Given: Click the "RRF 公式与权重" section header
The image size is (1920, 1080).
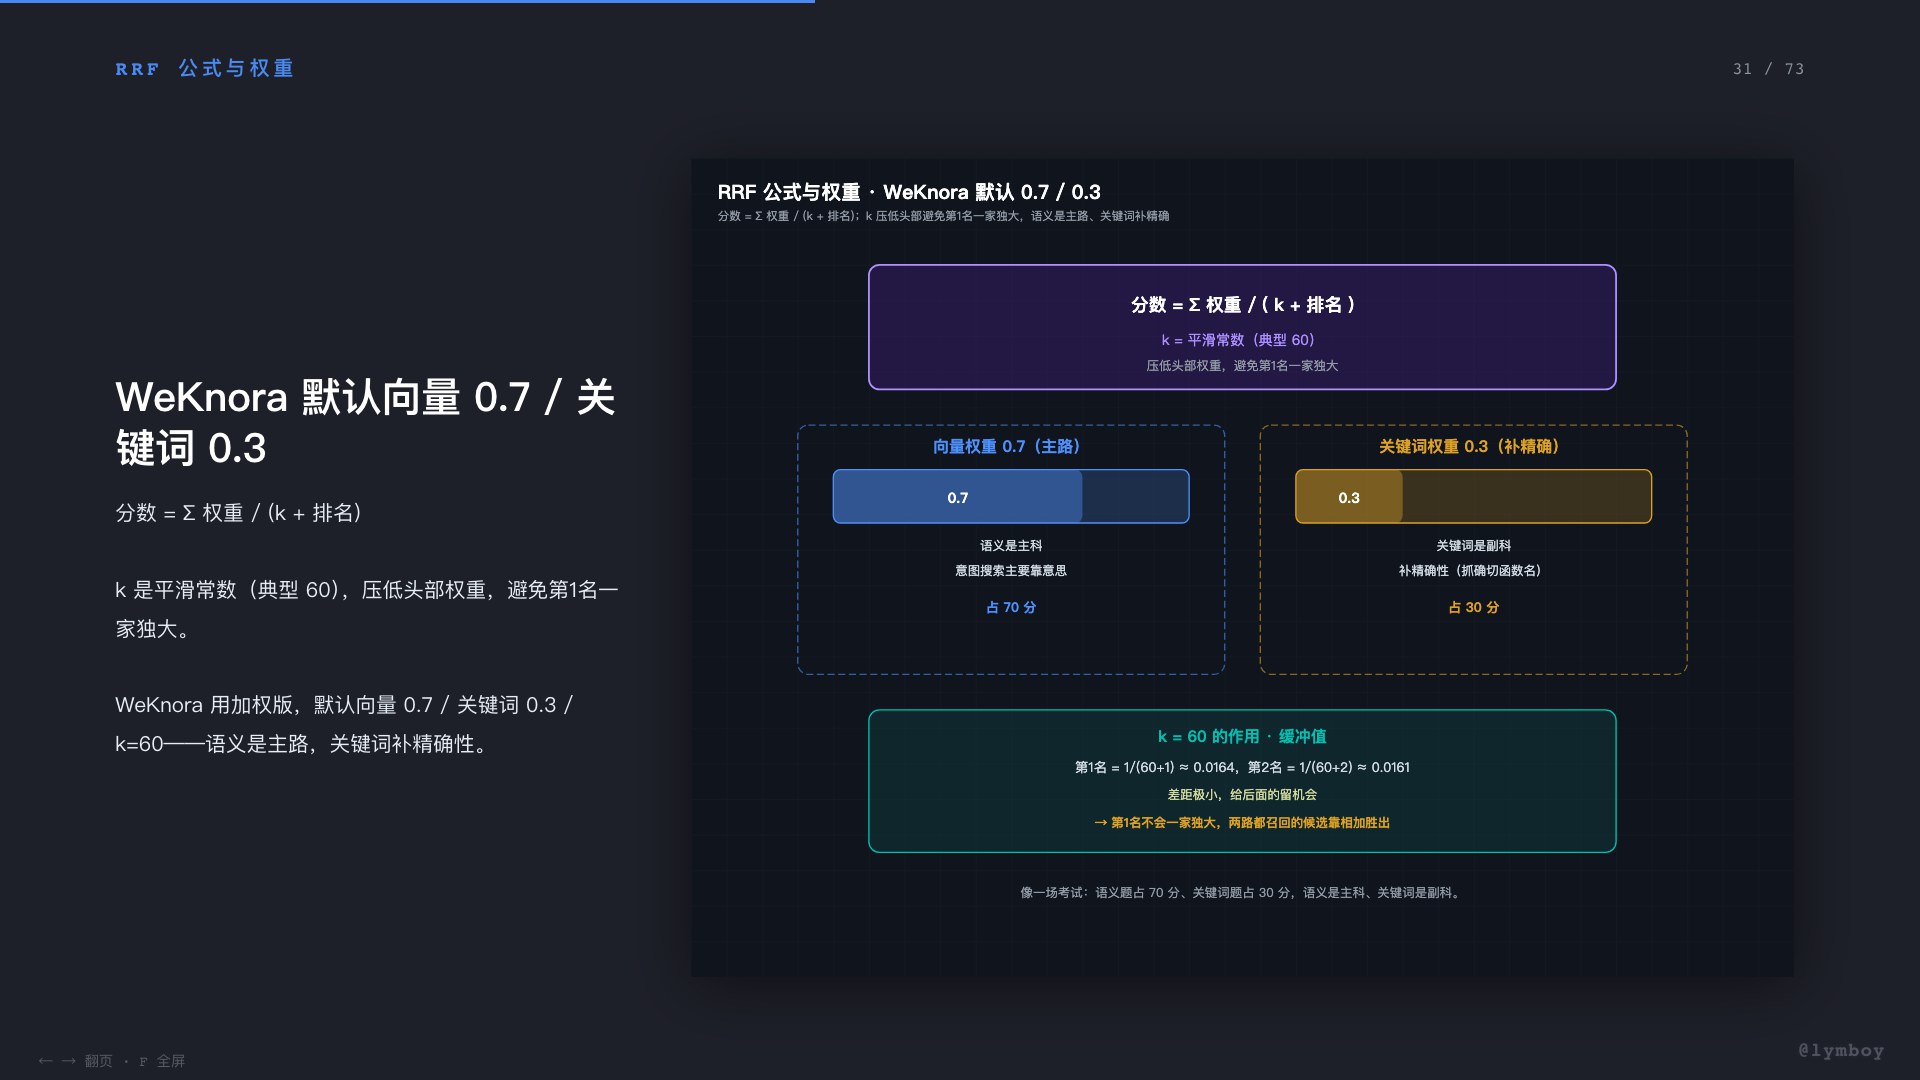Looking at the screenshot, I should pyautogui.click(x=205, y=68).
